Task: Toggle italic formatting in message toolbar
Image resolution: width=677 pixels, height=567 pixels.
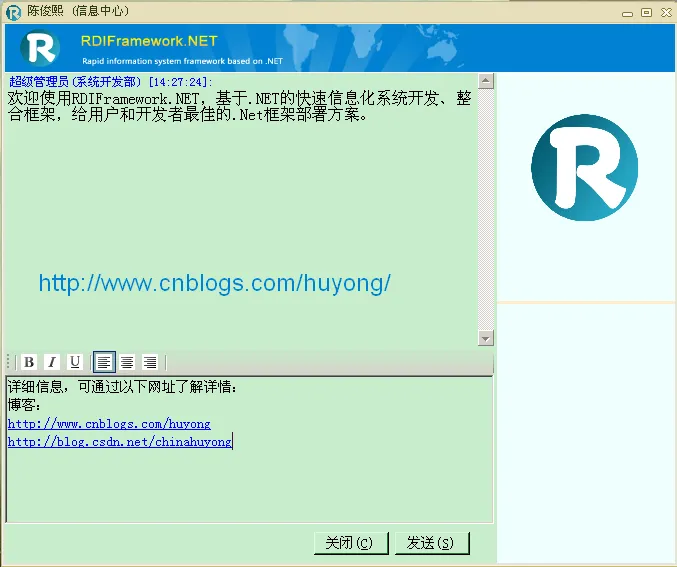Action: (x=52, y=362)
